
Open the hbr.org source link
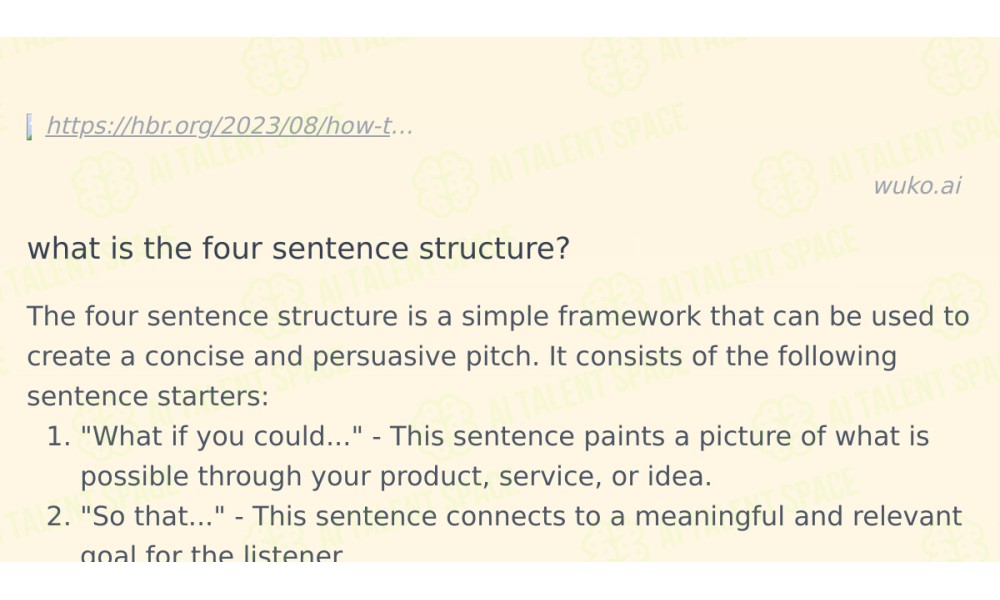pyautogui.click(x=229, y=126)
